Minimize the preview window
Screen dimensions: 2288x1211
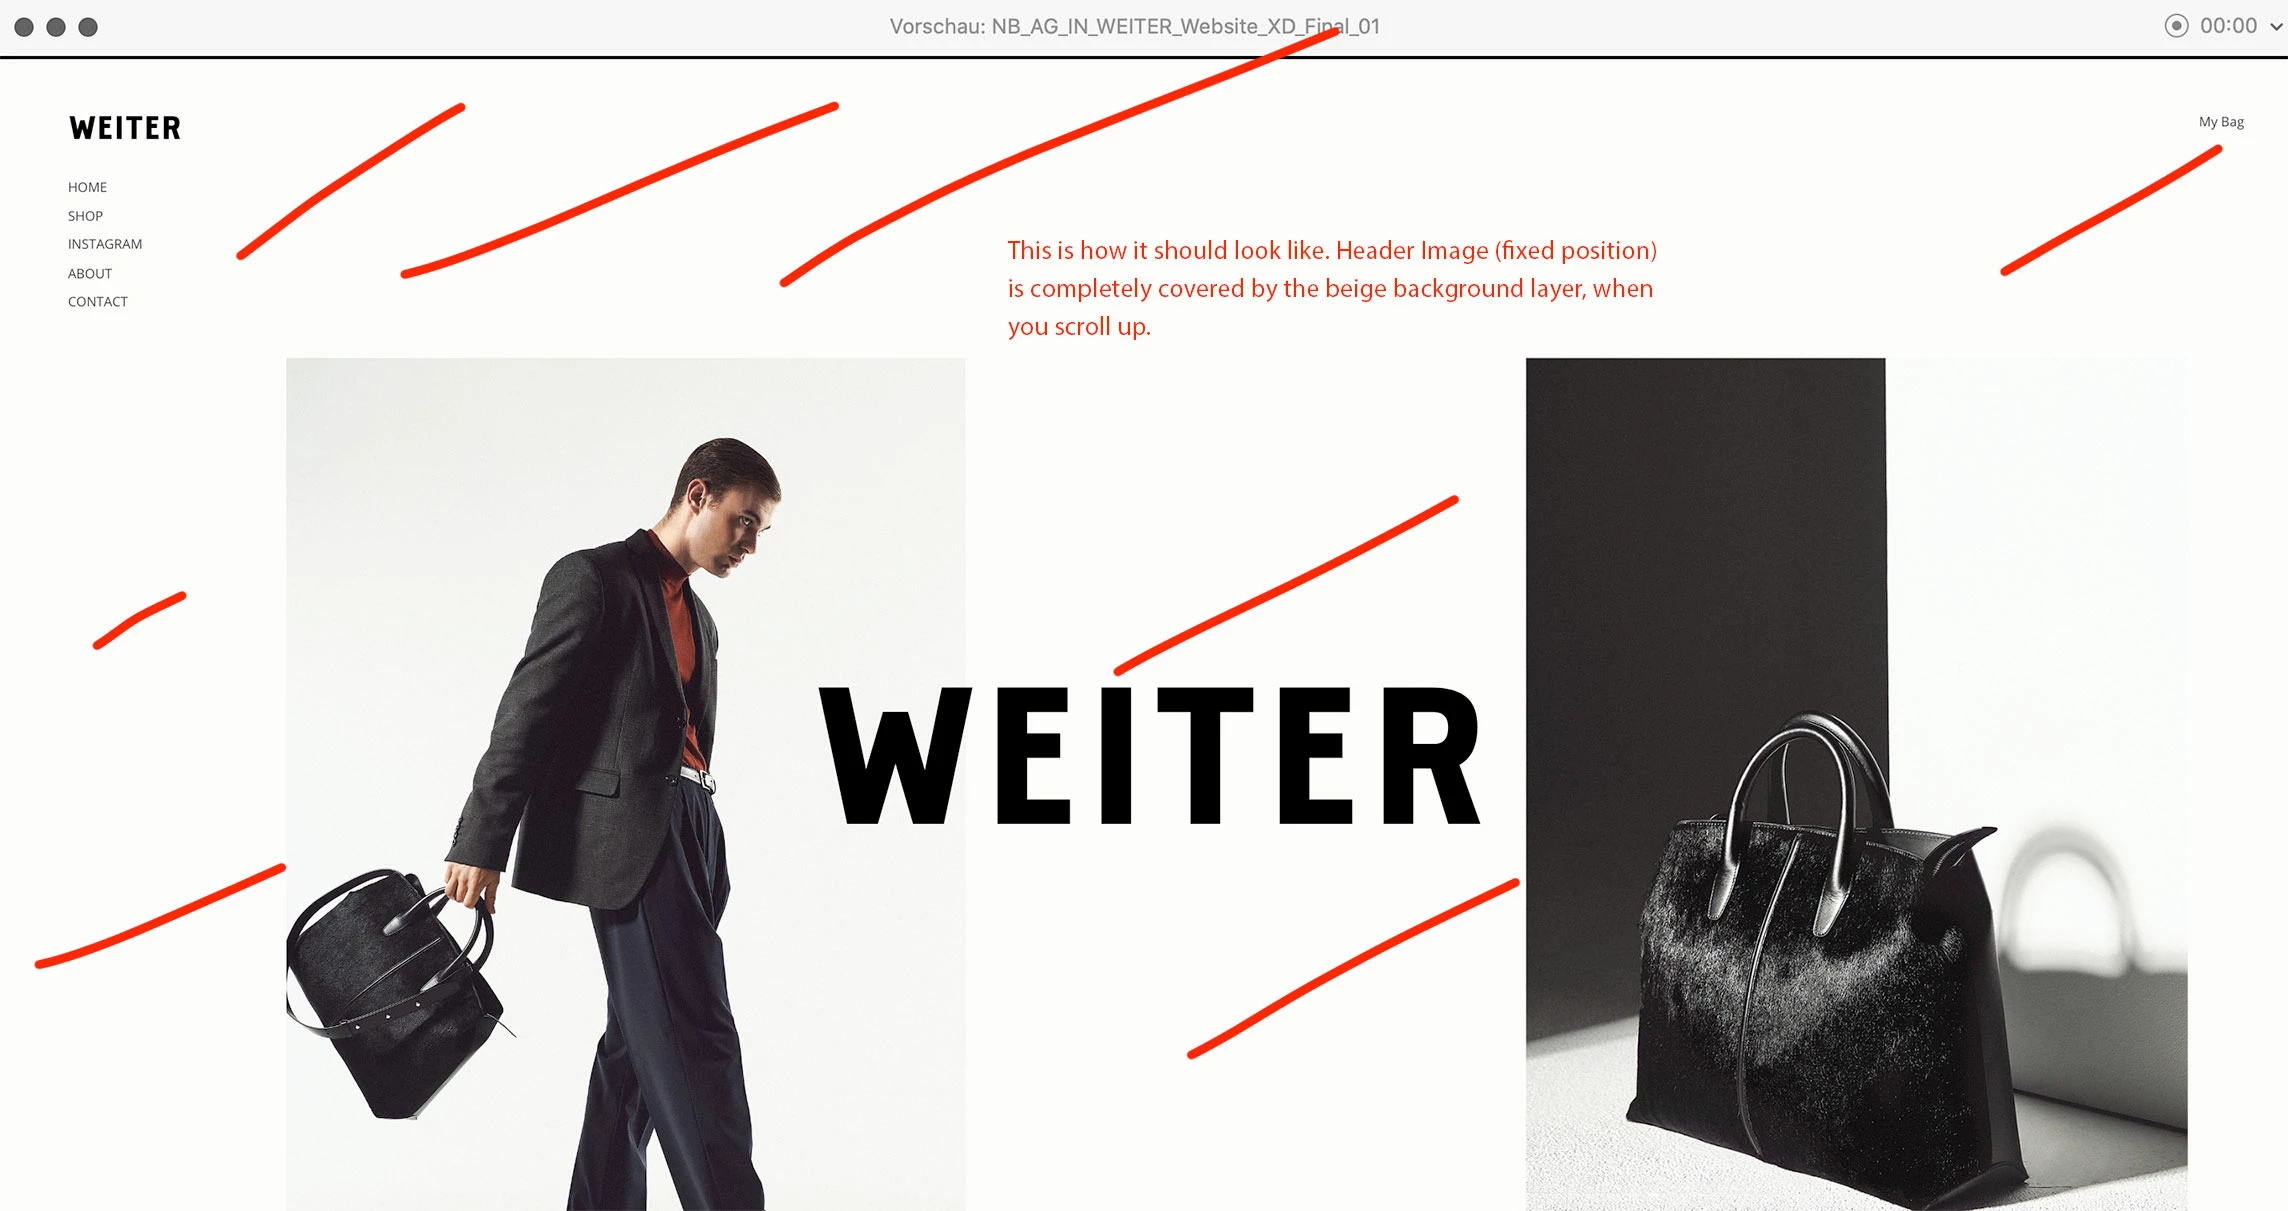pos(56,27)
